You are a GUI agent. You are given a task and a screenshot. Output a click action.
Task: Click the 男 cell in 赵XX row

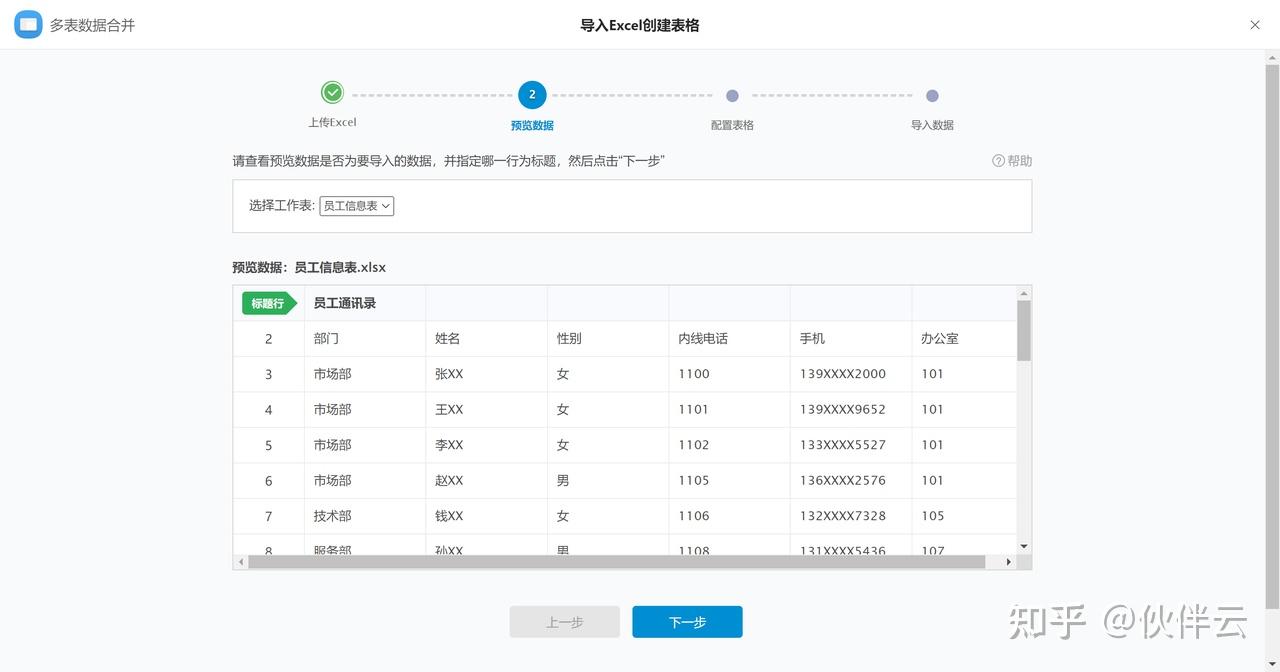pyautogui.click(x=608, y=481)
